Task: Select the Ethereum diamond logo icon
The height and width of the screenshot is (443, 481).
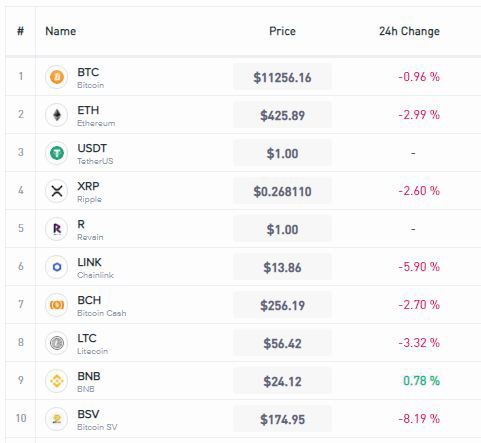Action: [x=57, y=115]
